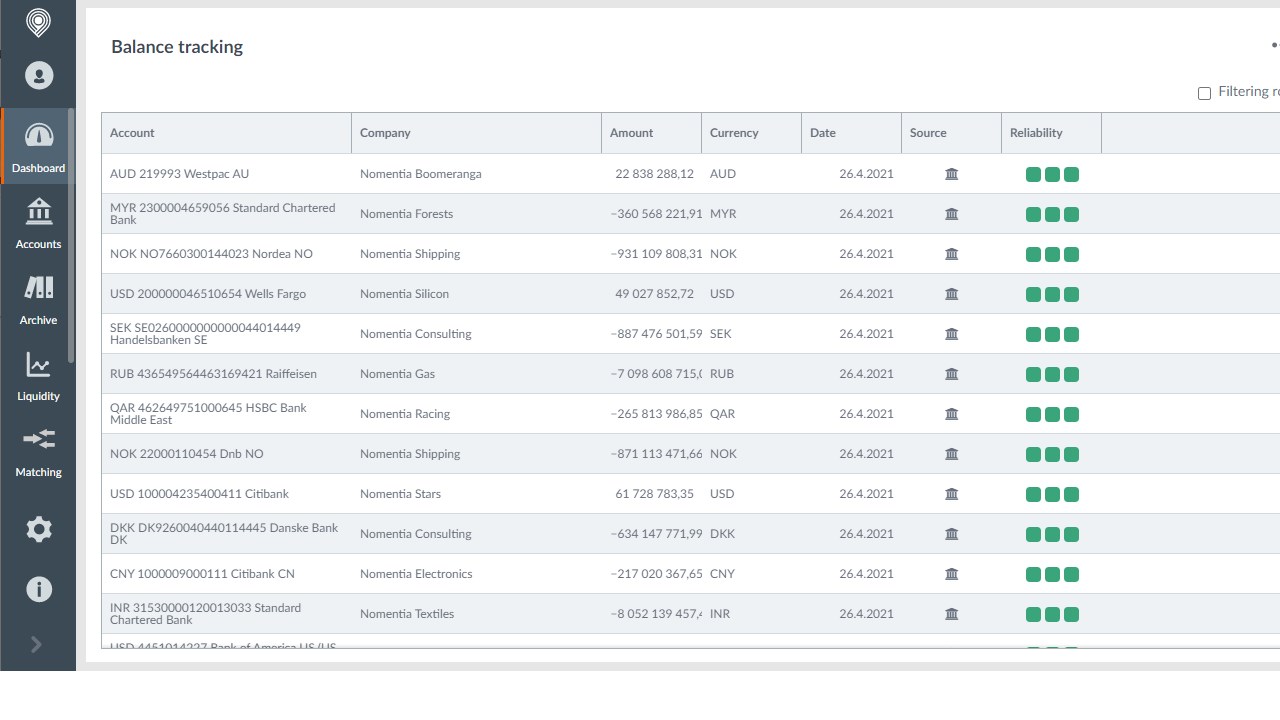This screenshot has width=1280, height=720.
Task: Click bank source icon for Citibank CN row
Action: (x=952, y=574)
